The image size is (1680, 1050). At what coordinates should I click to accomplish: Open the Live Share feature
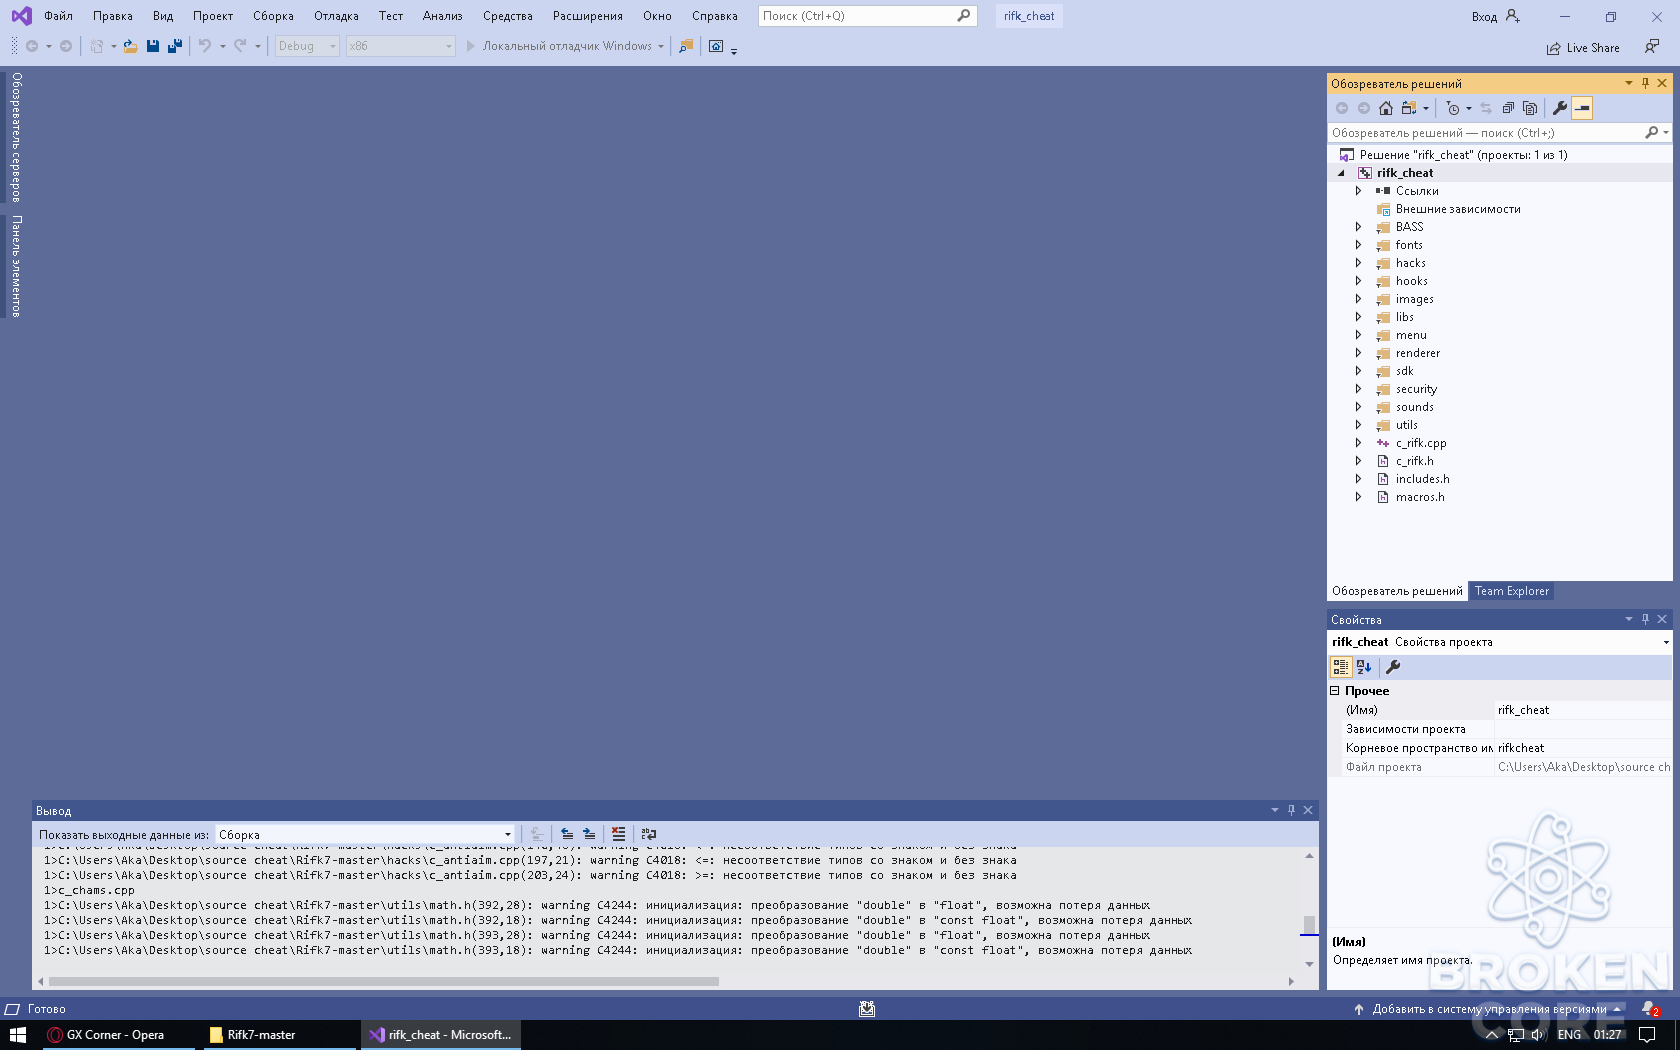point(1583,48)
